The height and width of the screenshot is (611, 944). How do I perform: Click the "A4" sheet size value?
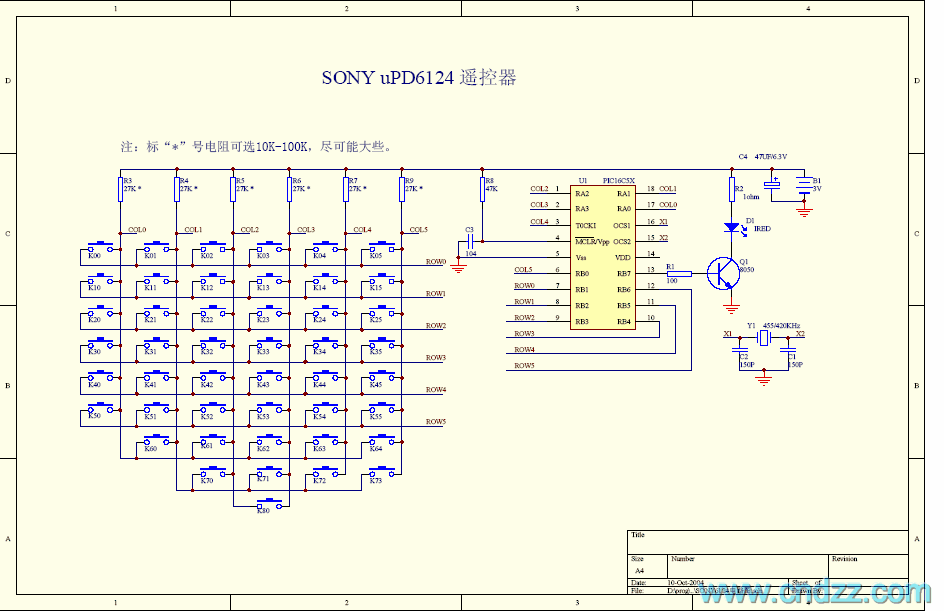(639, 571)
